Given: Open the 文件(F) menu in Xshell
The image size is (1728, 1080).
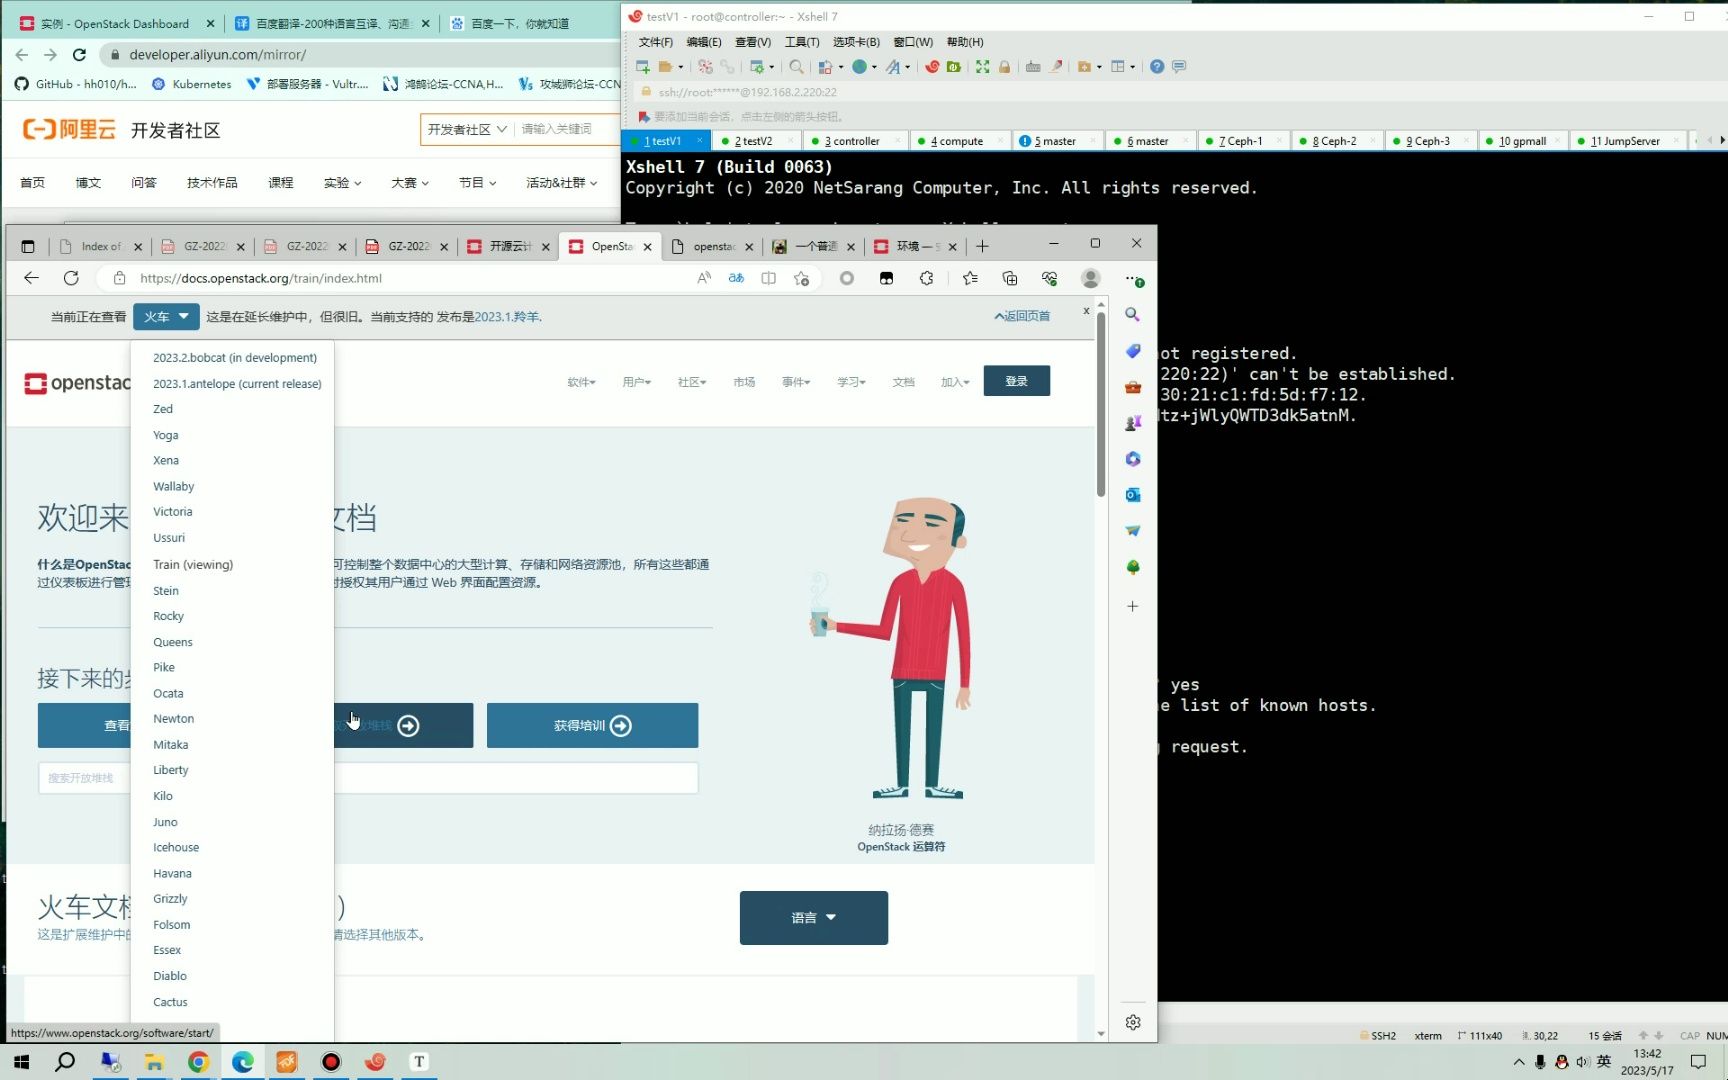Looking at the screenshot, I should 656,42.
